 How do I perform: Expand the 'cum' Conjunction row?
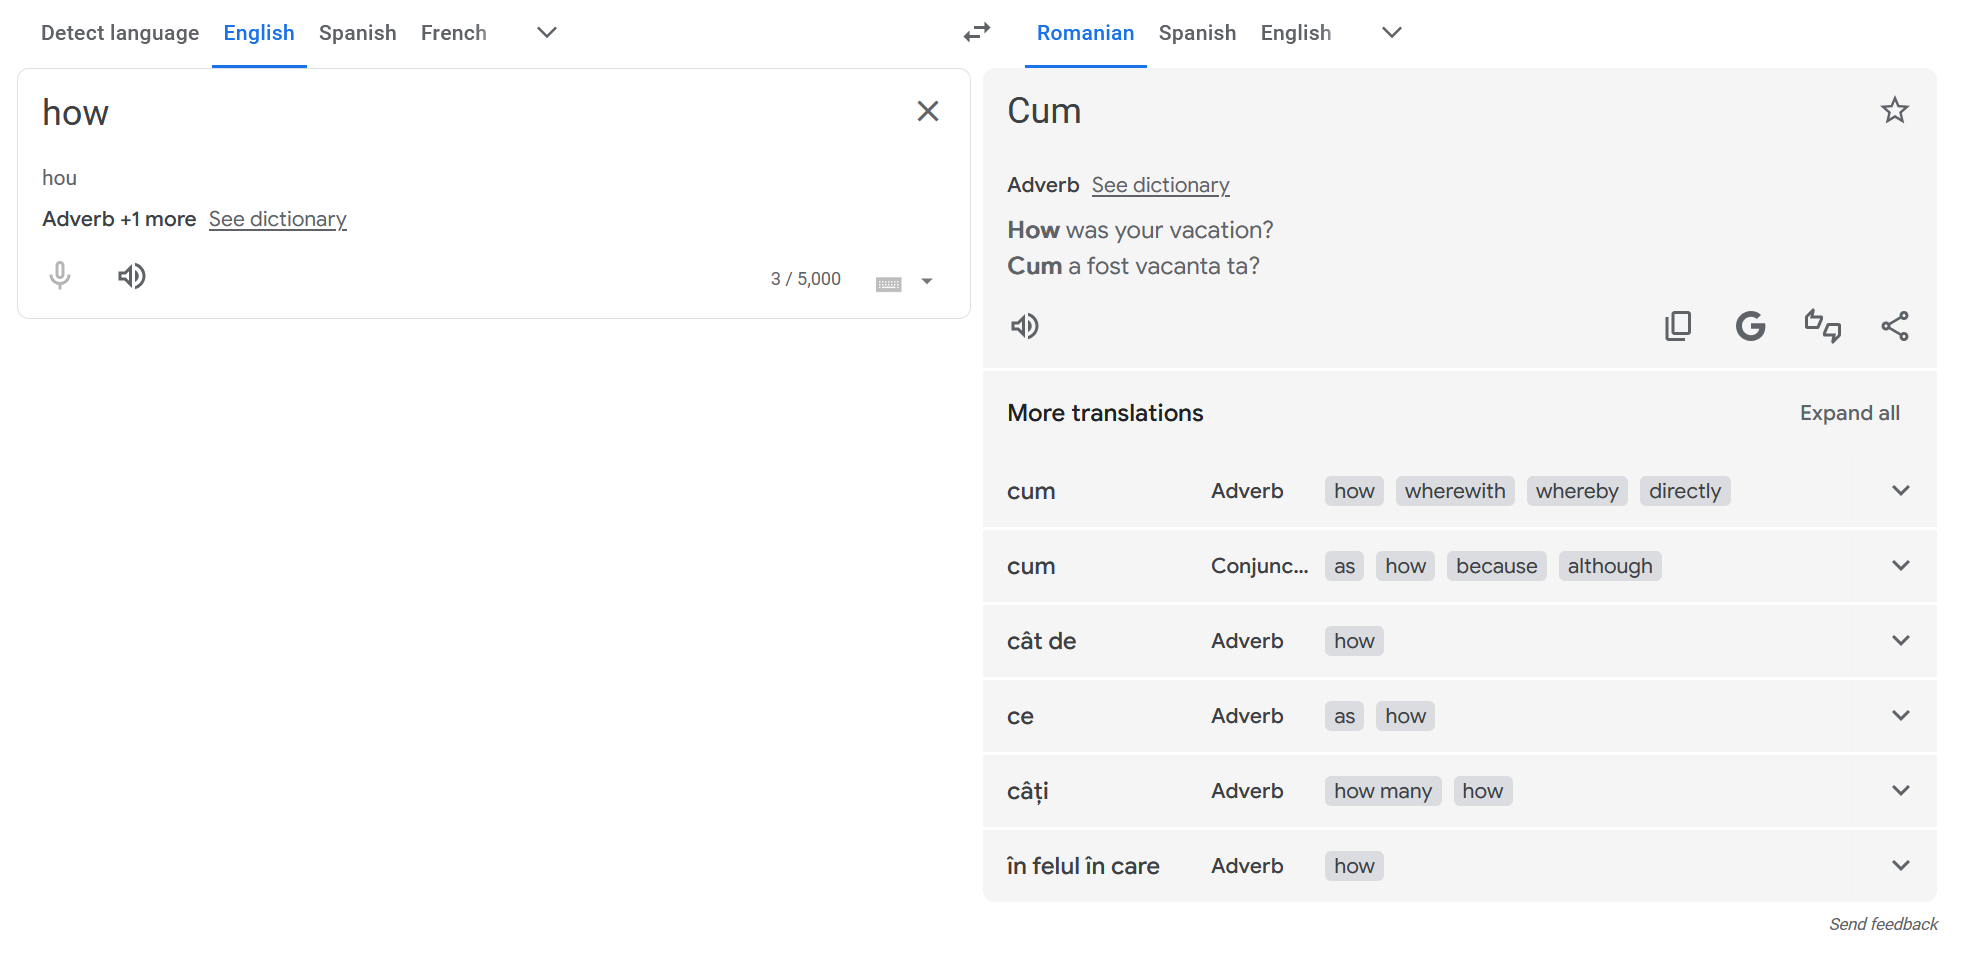[1901, 565]
